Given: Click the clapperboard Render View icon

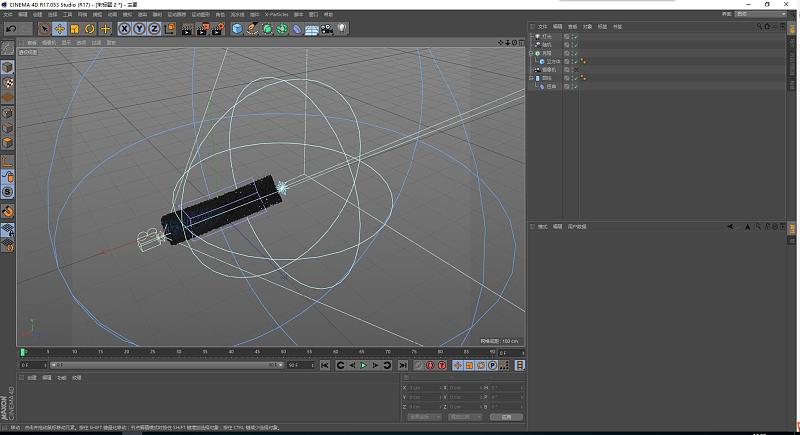Looking at the screenshot, I should point(186,29).
